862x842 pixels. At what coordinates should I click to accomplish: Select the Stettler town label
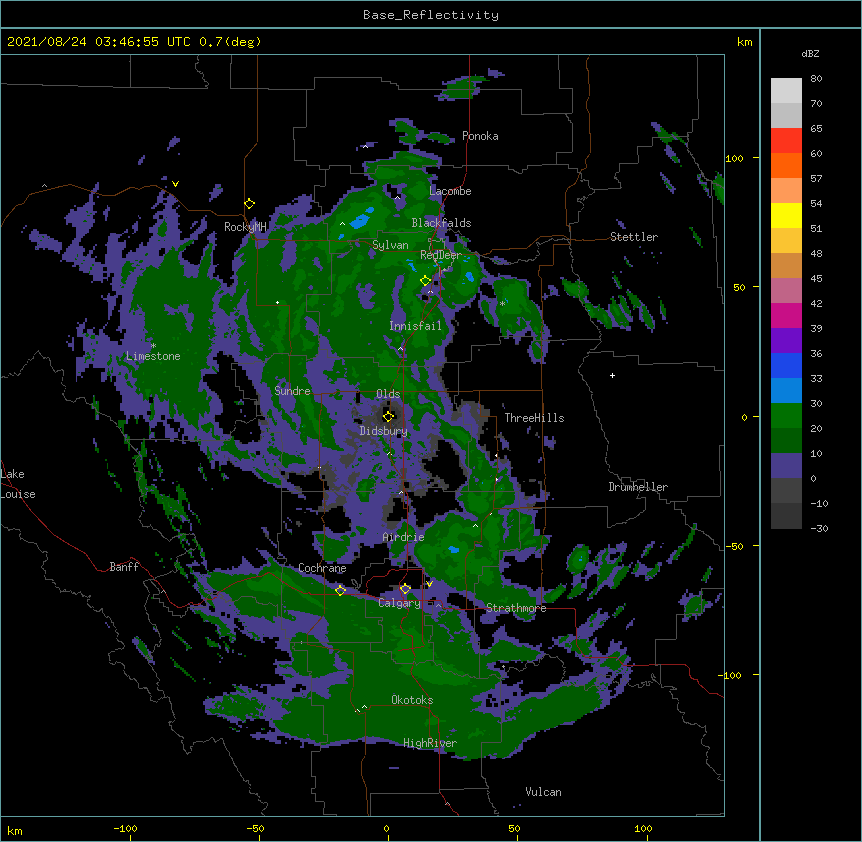634,237
